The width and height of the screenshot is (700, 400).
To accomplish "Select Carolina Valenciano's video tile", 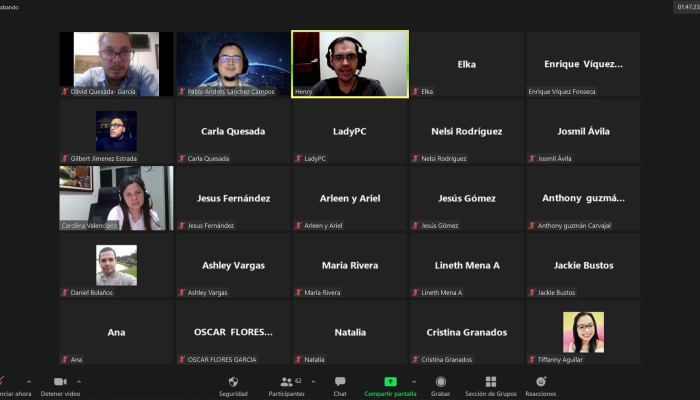I will point(116,198).
